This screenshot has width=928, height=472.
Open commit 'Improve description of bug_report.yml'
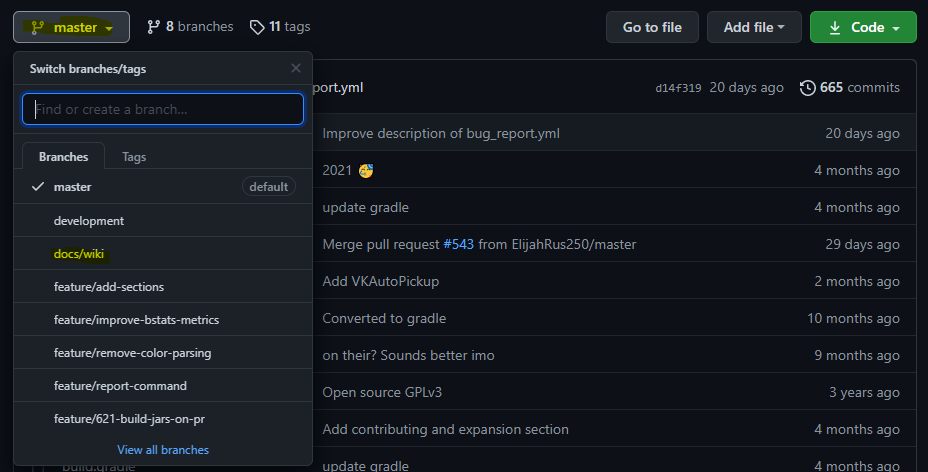tap(441, 134)
